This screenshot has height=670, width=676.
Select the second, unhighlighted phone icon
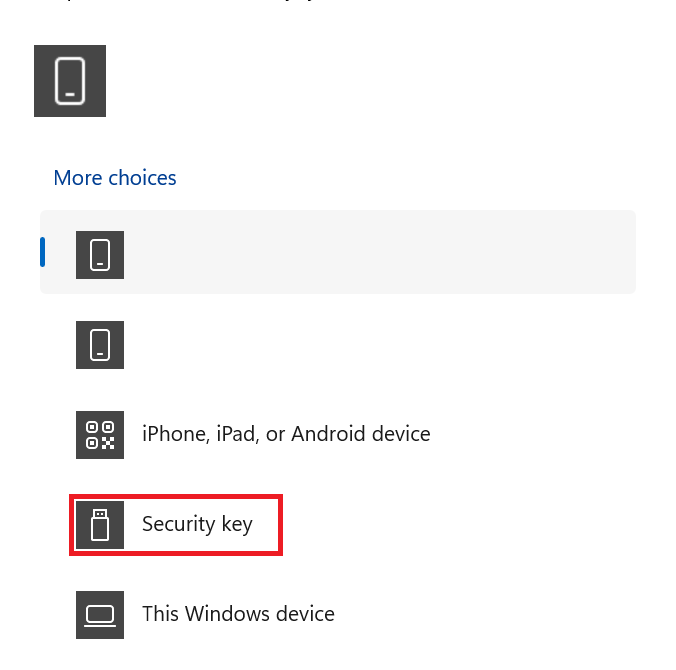click(100, 344)
